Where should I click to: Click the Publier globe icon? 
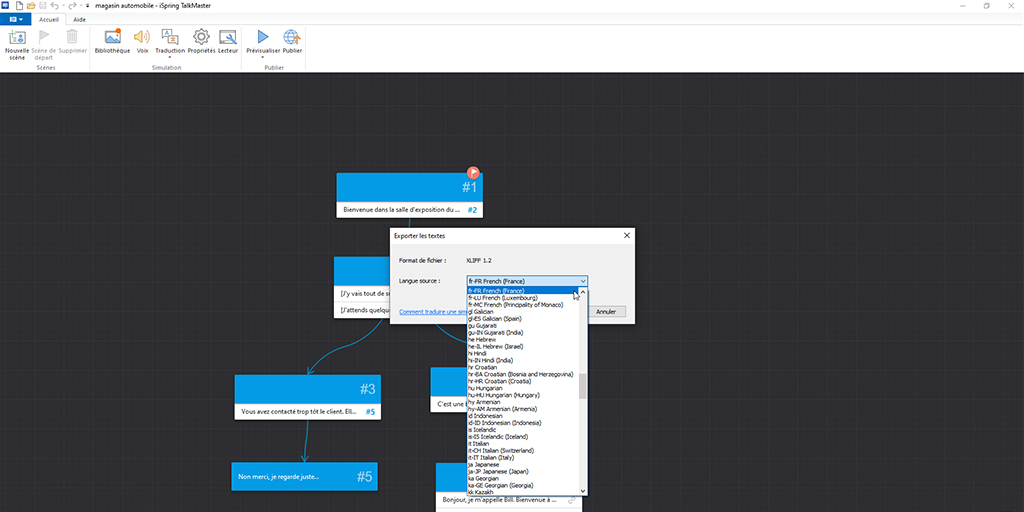[292, 37]
